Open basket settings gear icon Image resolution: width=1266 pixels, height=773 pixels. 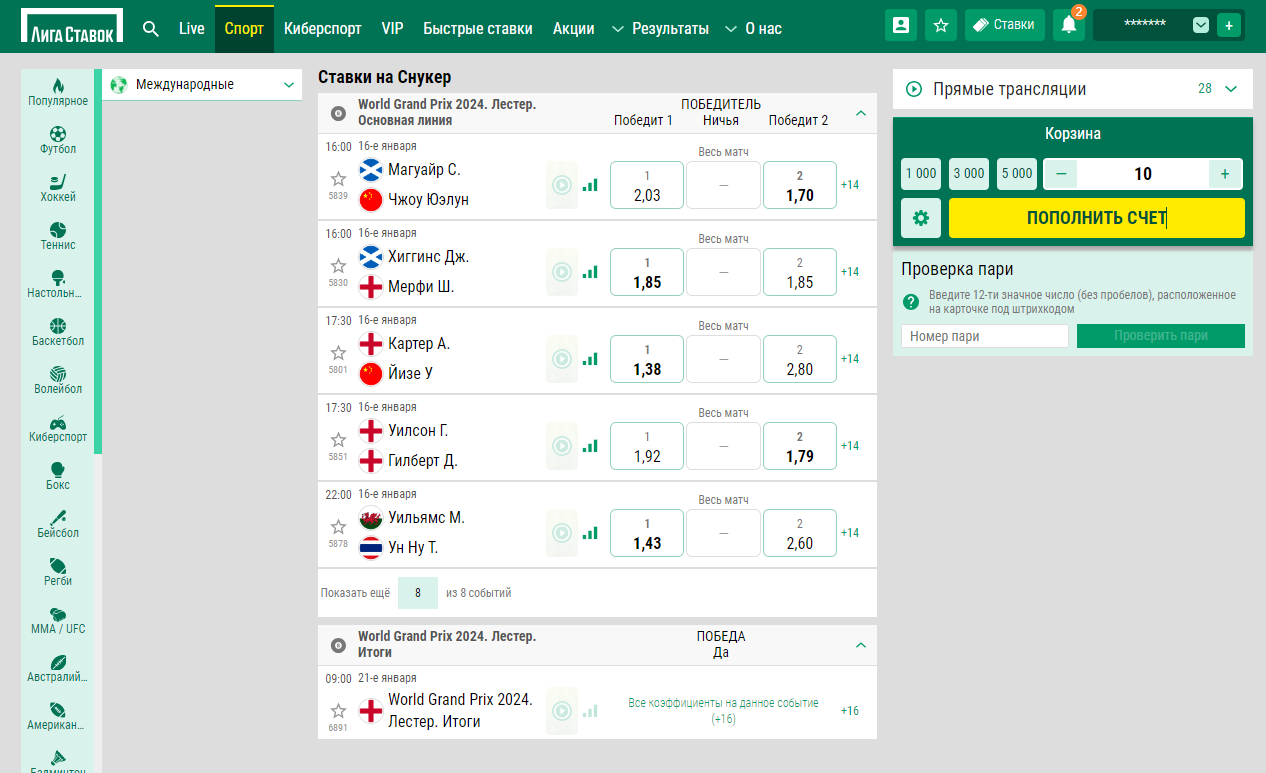pos(921,218)
